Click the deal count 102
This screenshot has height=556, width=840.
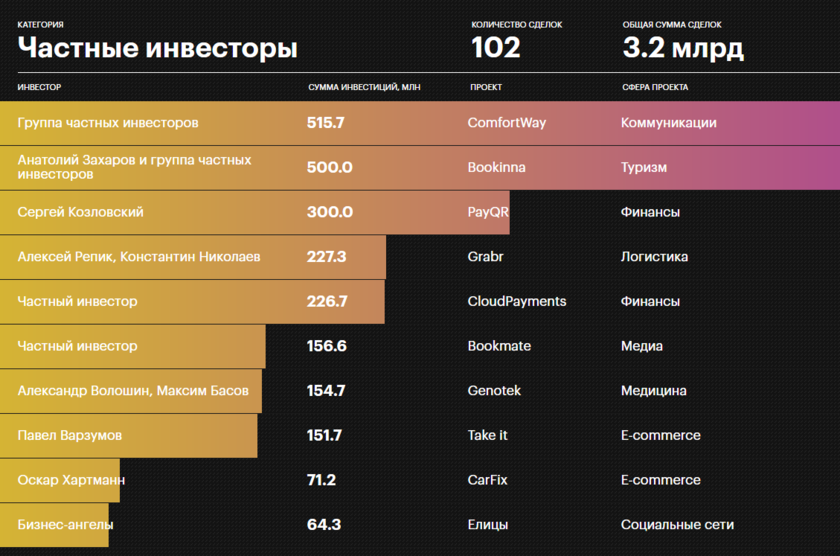click(496, 47)
